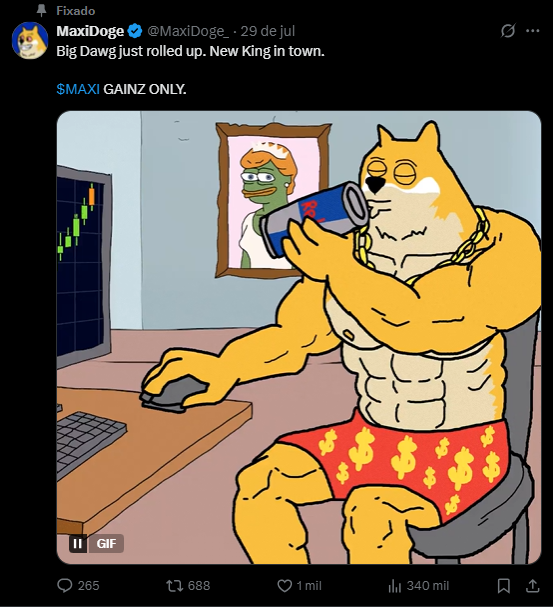Open the muscular doge GIF media
The height and width of the screenshot is (607, 553).
tap(299, 337)
